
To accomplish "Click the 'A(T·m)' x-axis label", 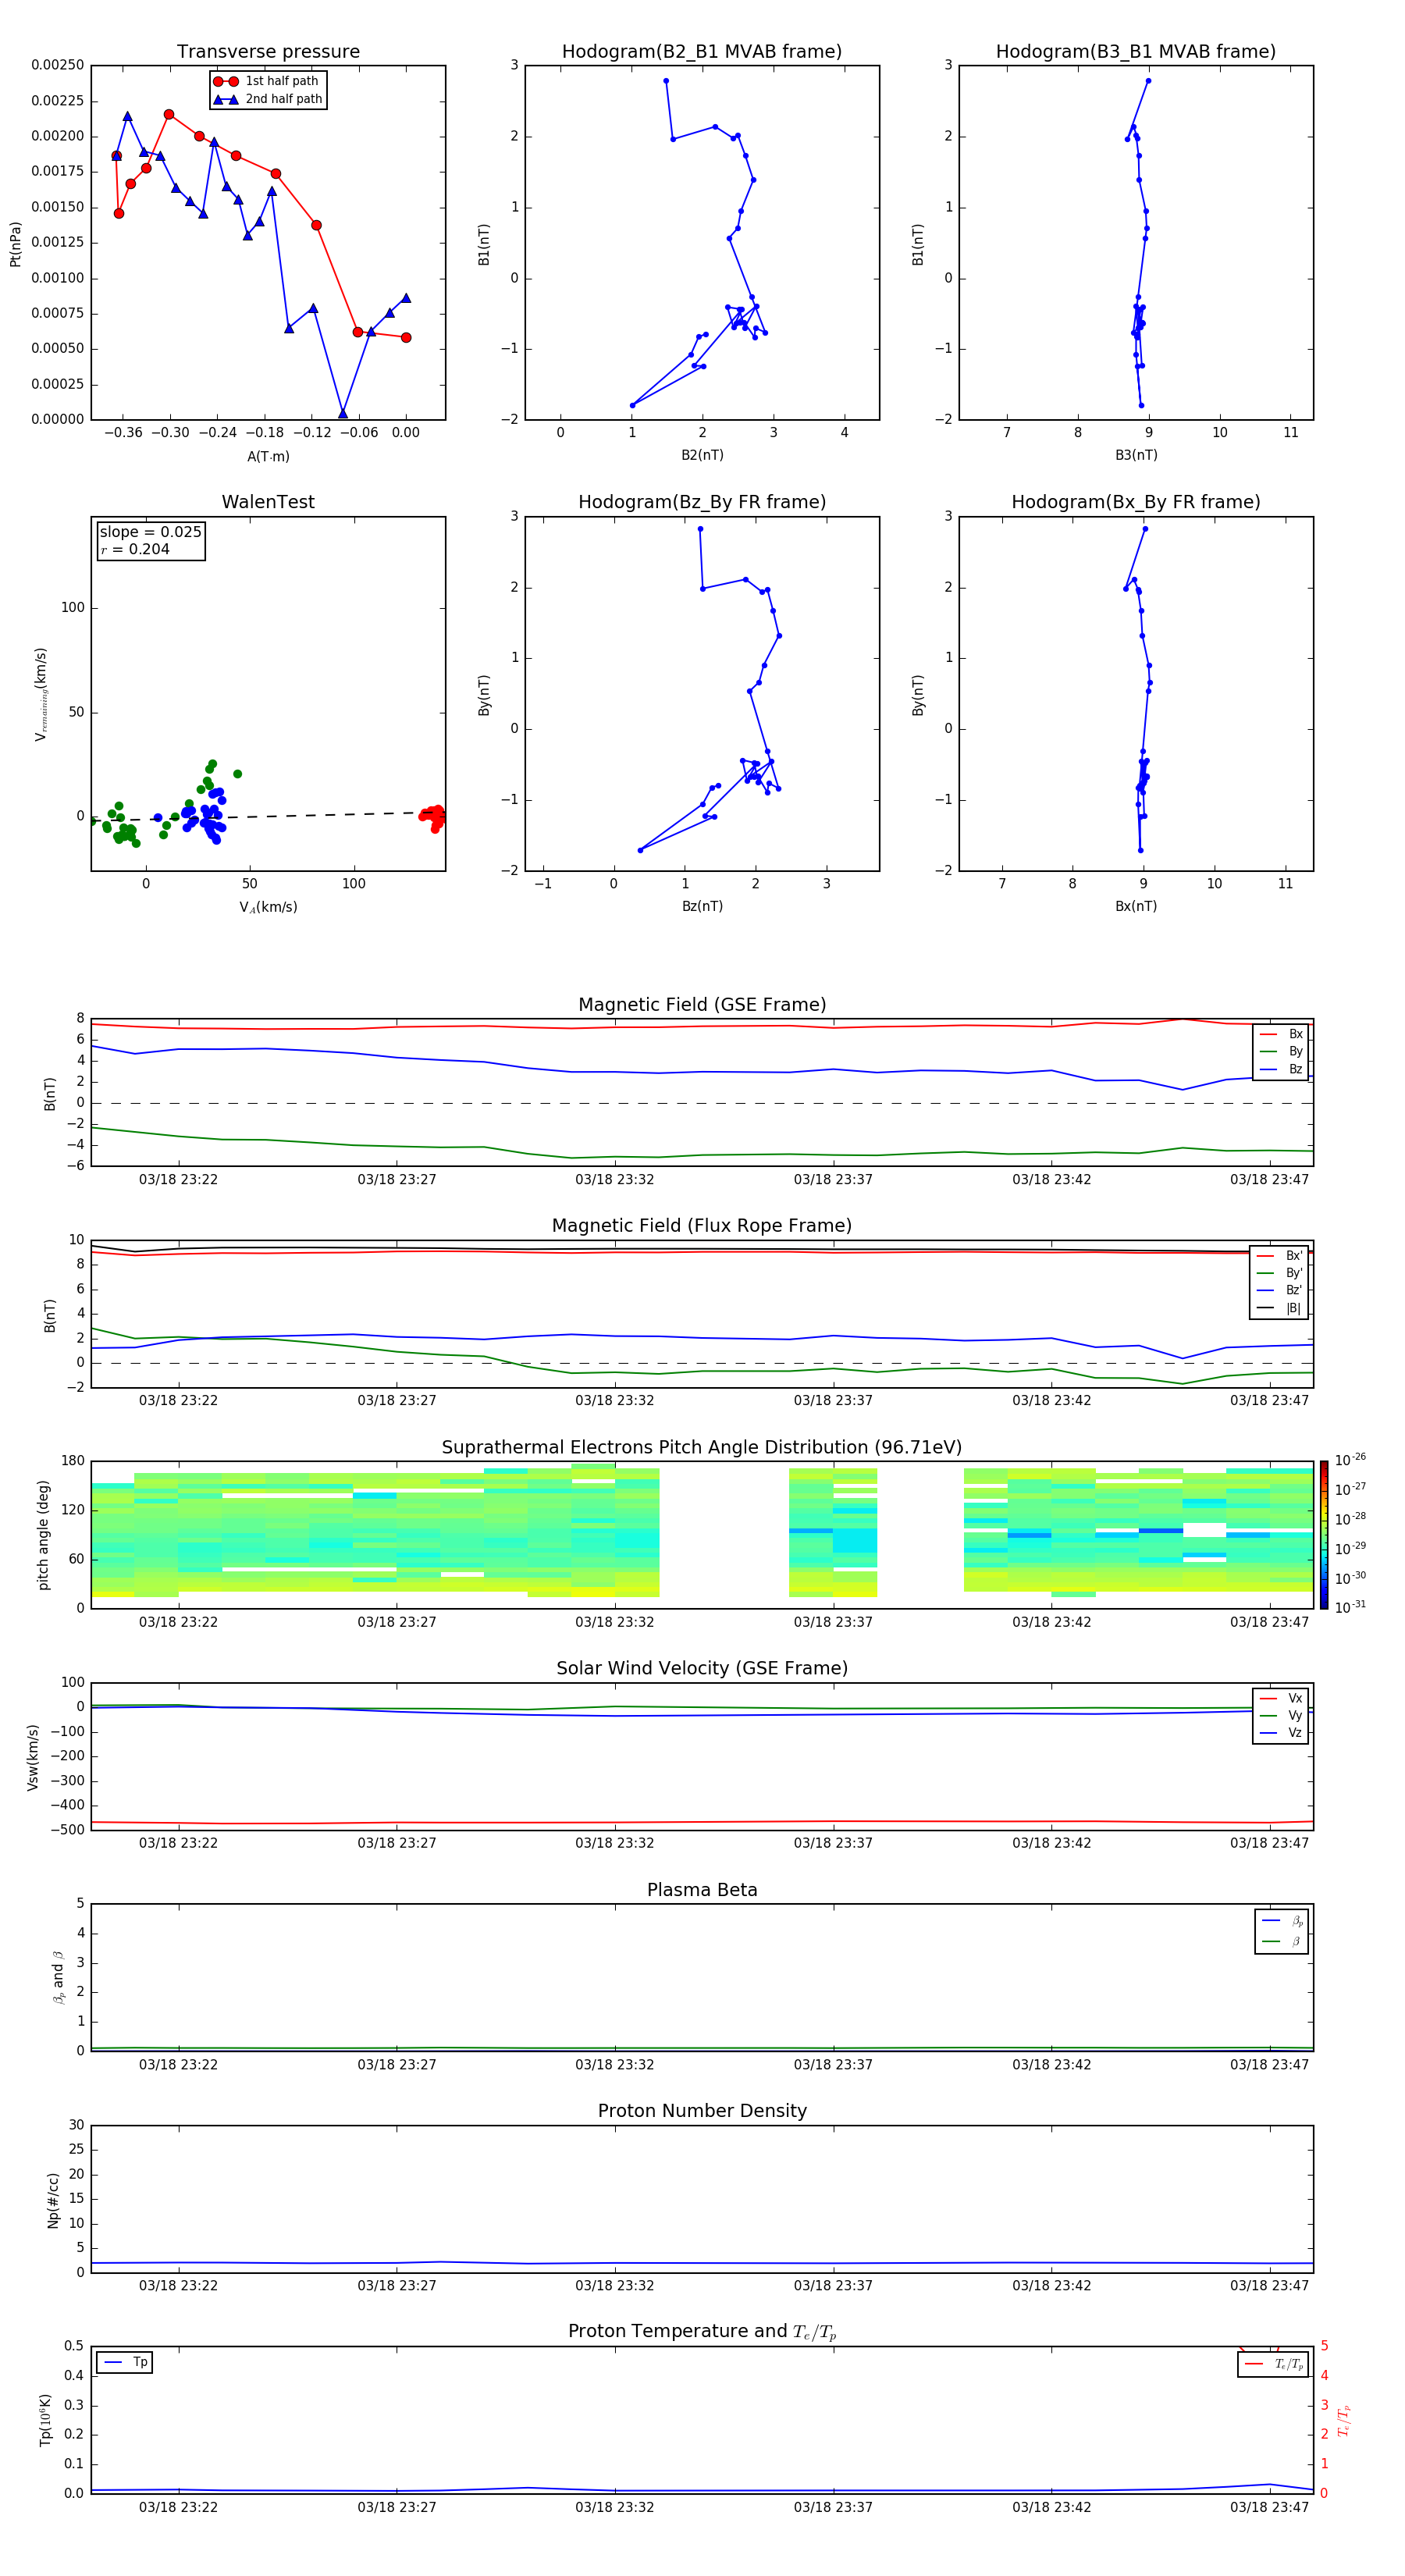I will [x=268, y=456].
